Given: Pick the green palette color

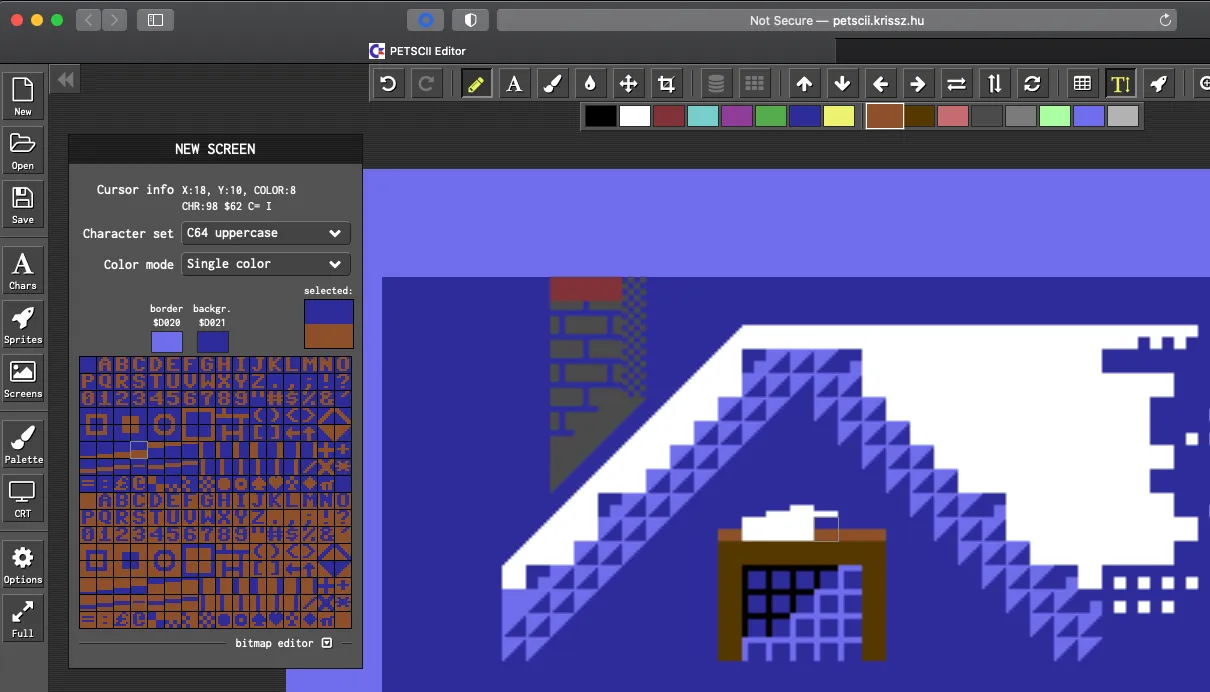Looking at the screenshot, I should (771, 116).
